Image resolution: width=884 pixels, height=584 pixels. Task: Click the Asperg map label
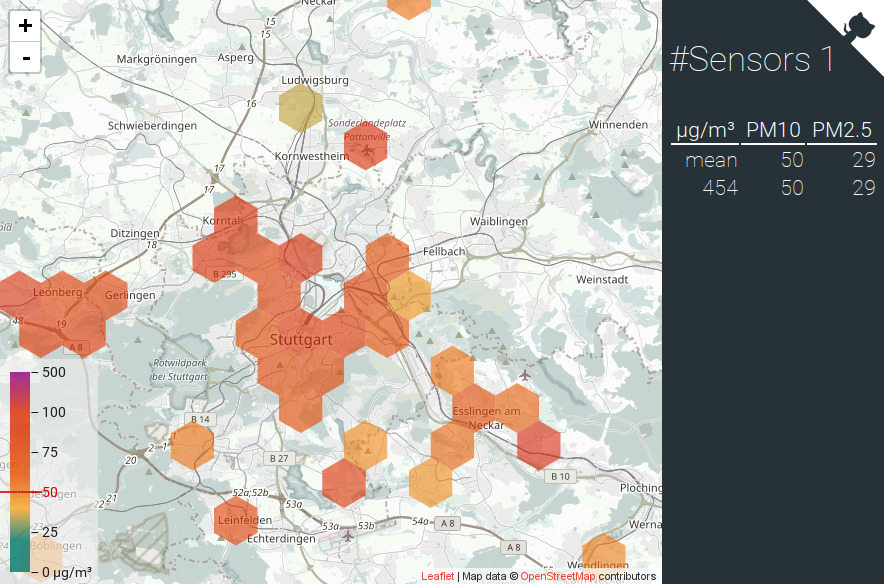click(236, 57)
